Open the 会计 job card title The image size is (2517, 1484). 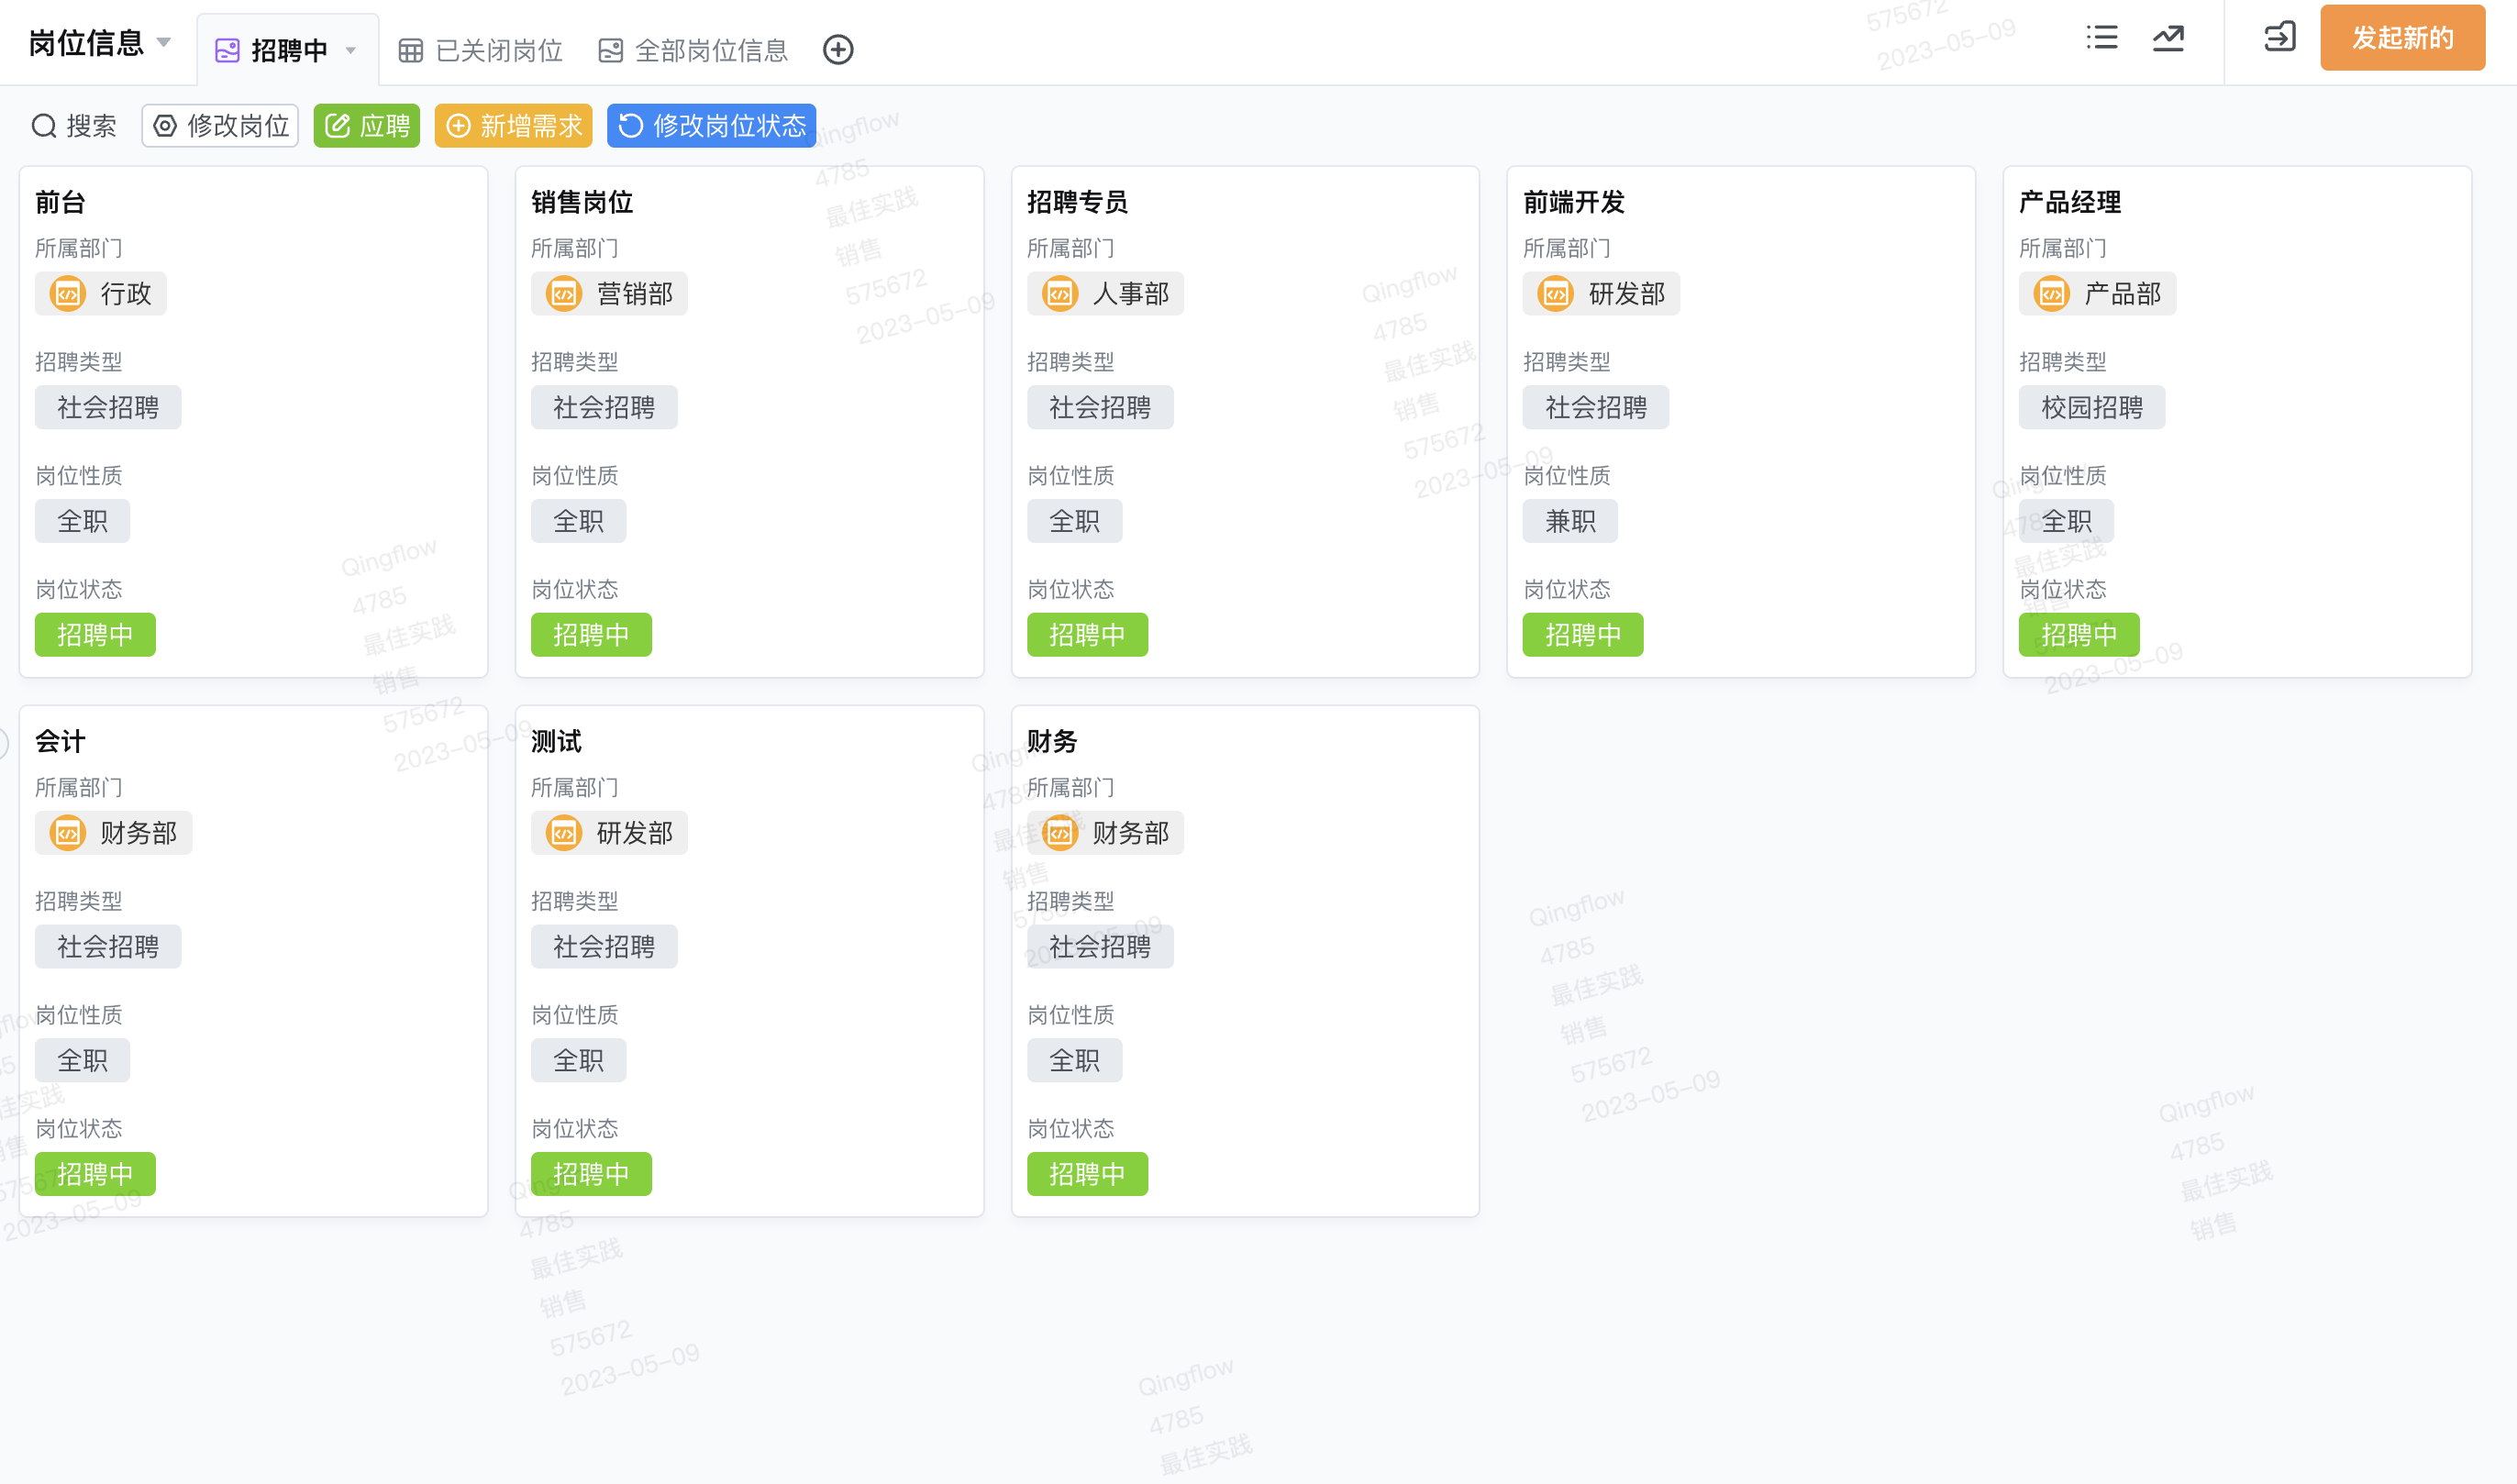pos(60,742)
